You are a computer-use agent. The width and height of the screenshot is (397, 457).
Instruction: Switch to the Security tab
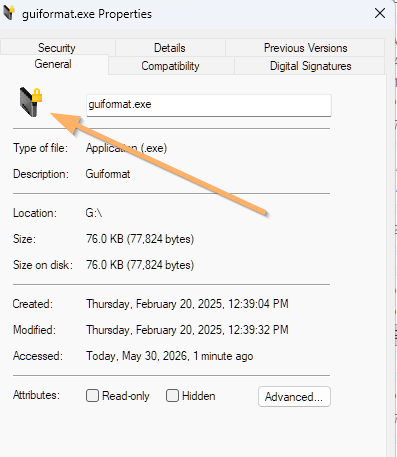tap(57, 48)
